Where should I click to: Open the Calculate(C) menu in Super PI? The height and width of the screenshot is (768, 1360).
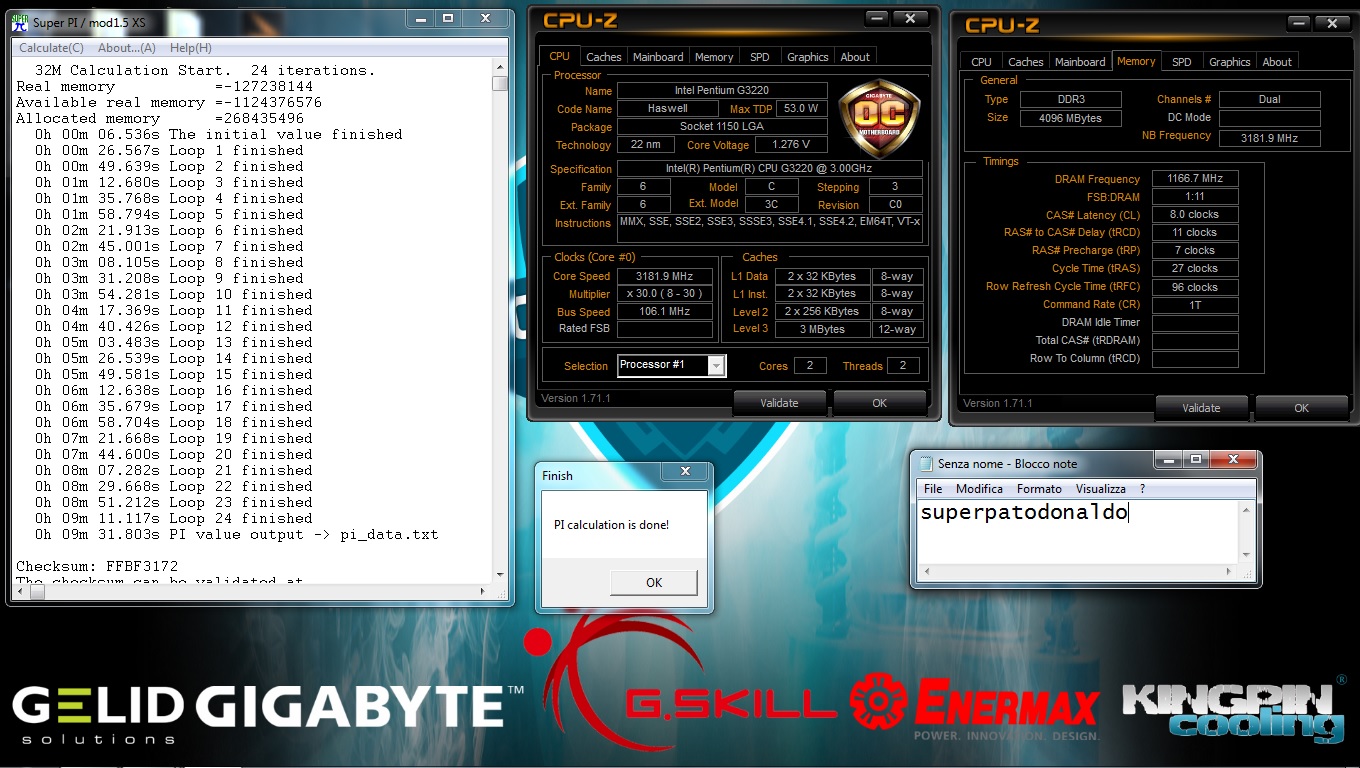[51, 48]
